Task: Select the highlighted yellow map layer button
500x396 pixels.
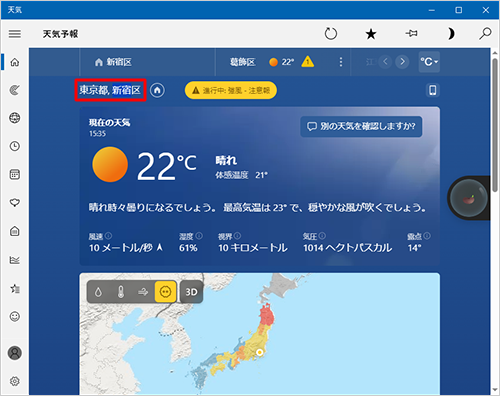Action: point(166,292)
